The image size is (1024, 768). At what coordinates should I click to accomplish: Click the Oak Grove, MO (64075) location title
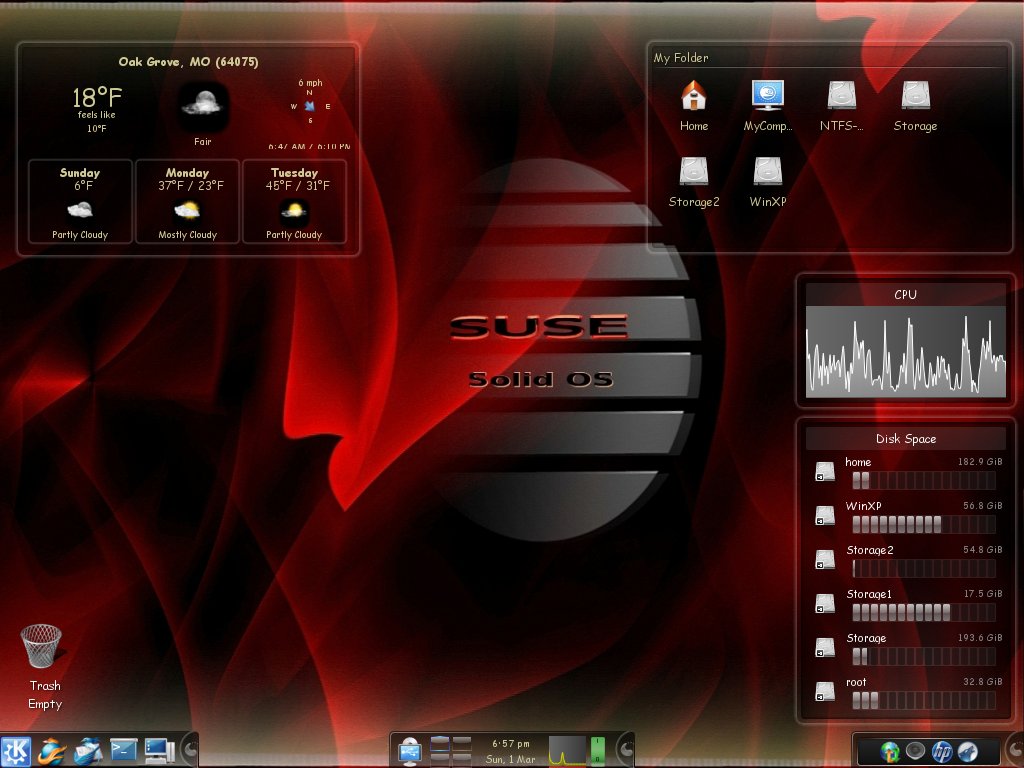[189, 61]
